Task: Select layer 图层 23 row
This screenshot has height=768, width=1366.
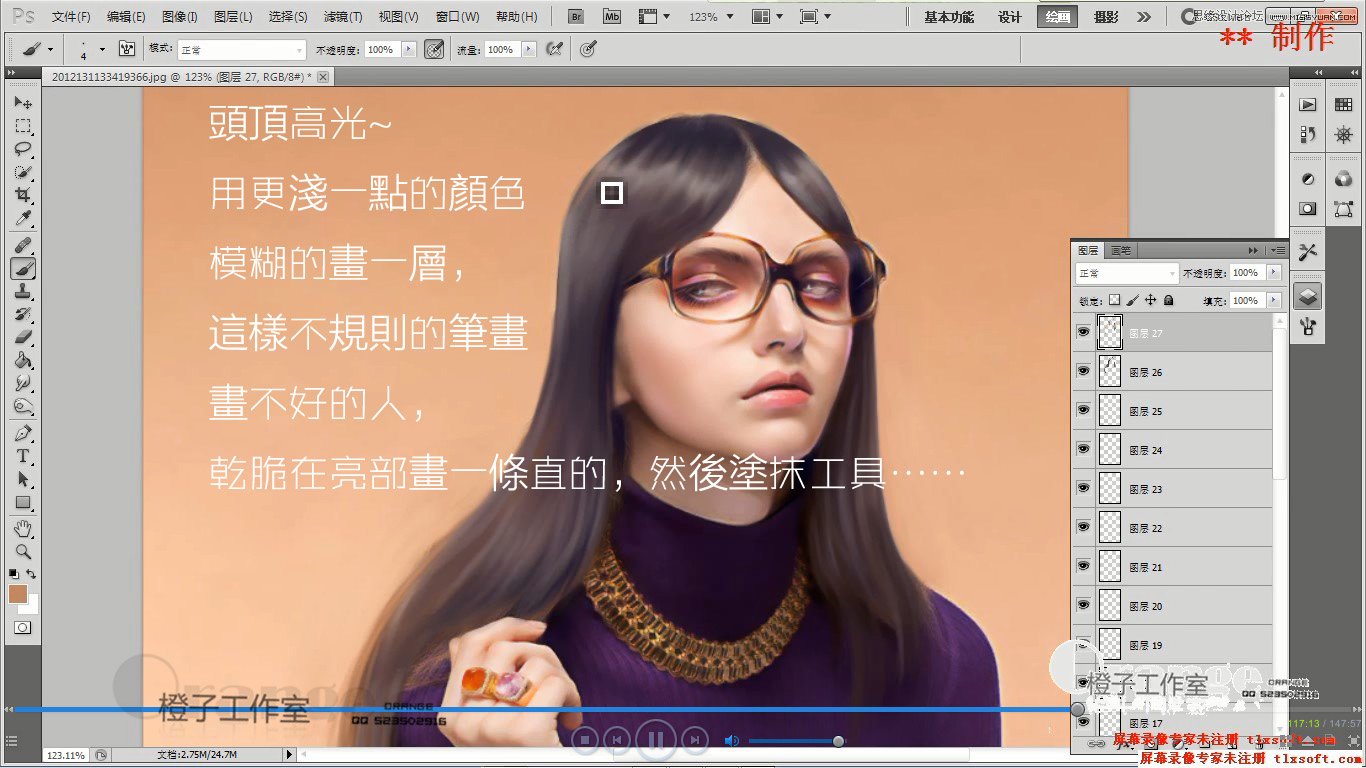Action: pyautogui.click(x=1172, y=489)
